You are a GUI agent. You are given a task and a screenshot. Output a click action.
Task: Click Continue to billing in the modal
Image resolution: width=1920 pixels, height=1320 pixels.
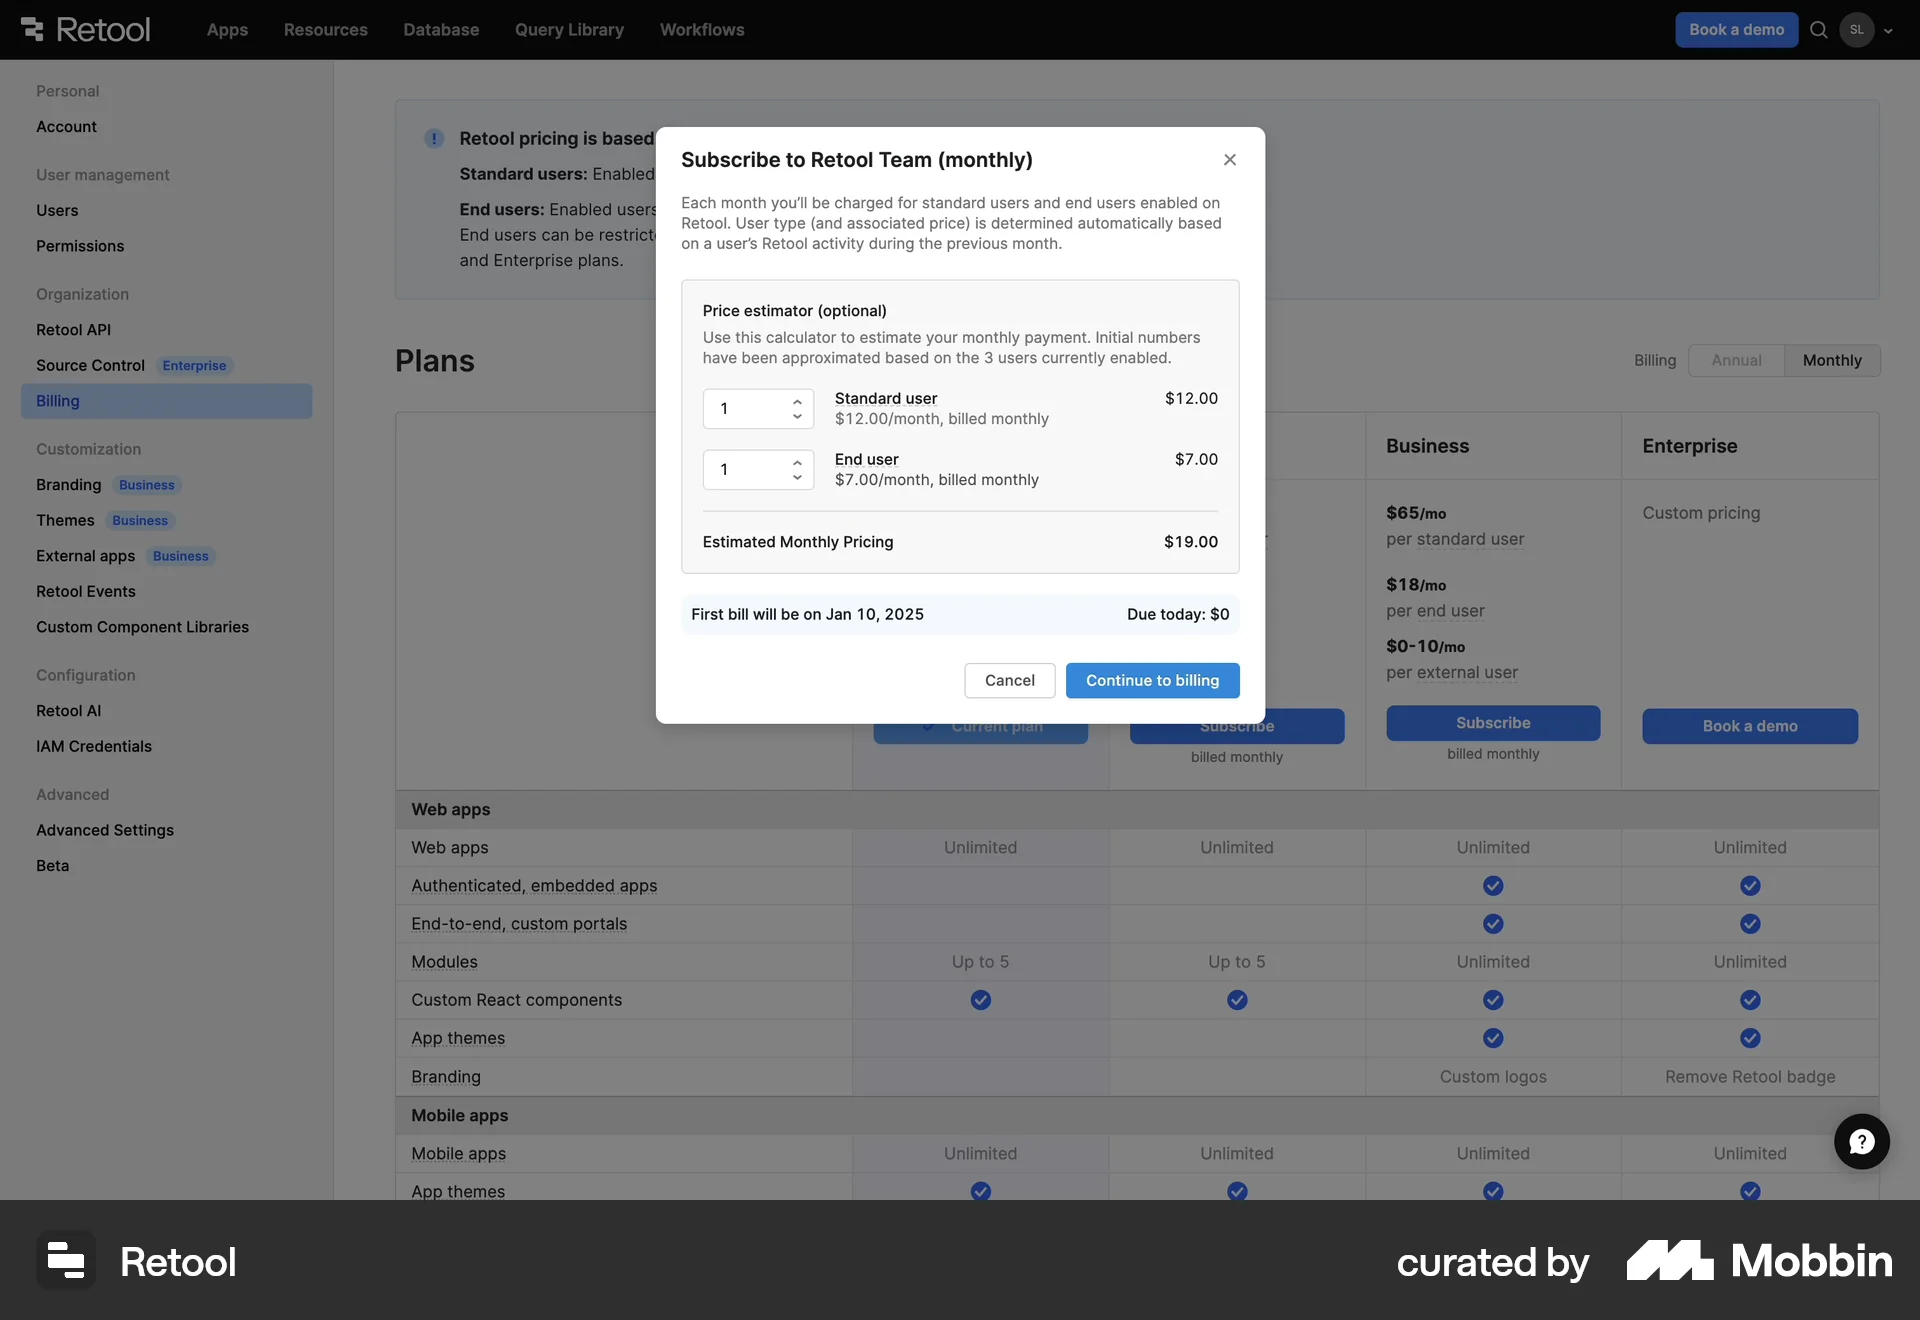1152,680
